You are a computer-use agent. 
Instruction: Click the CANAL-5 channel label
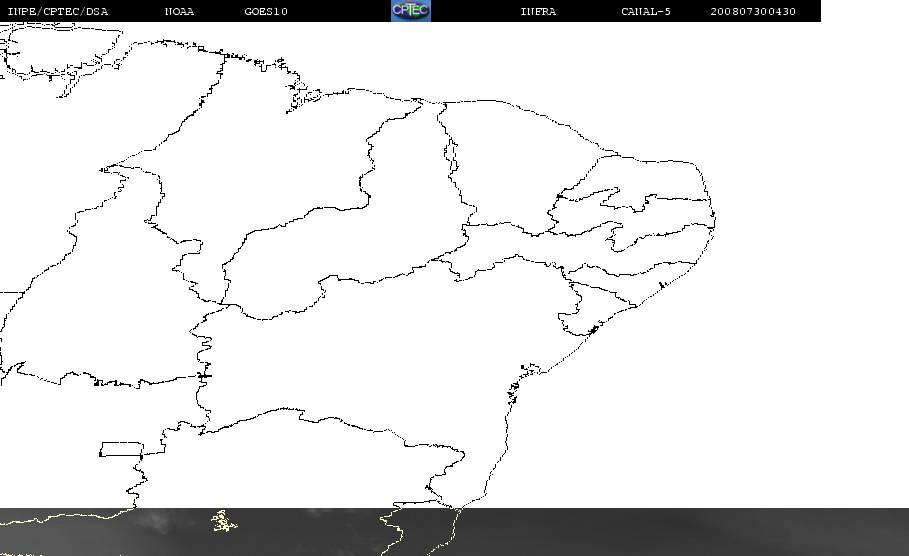click(x=646, y=12)
